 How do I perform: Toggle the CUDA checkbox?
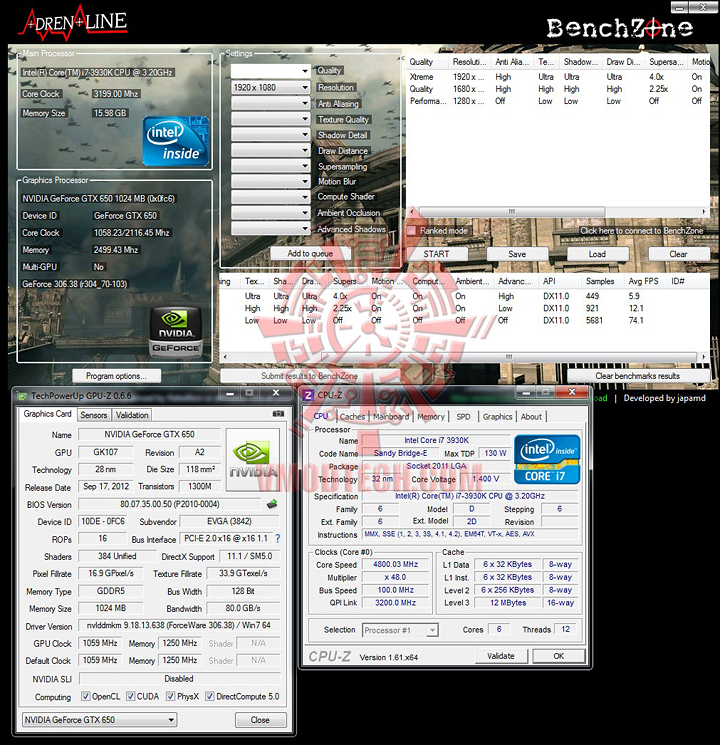[130, 696]
